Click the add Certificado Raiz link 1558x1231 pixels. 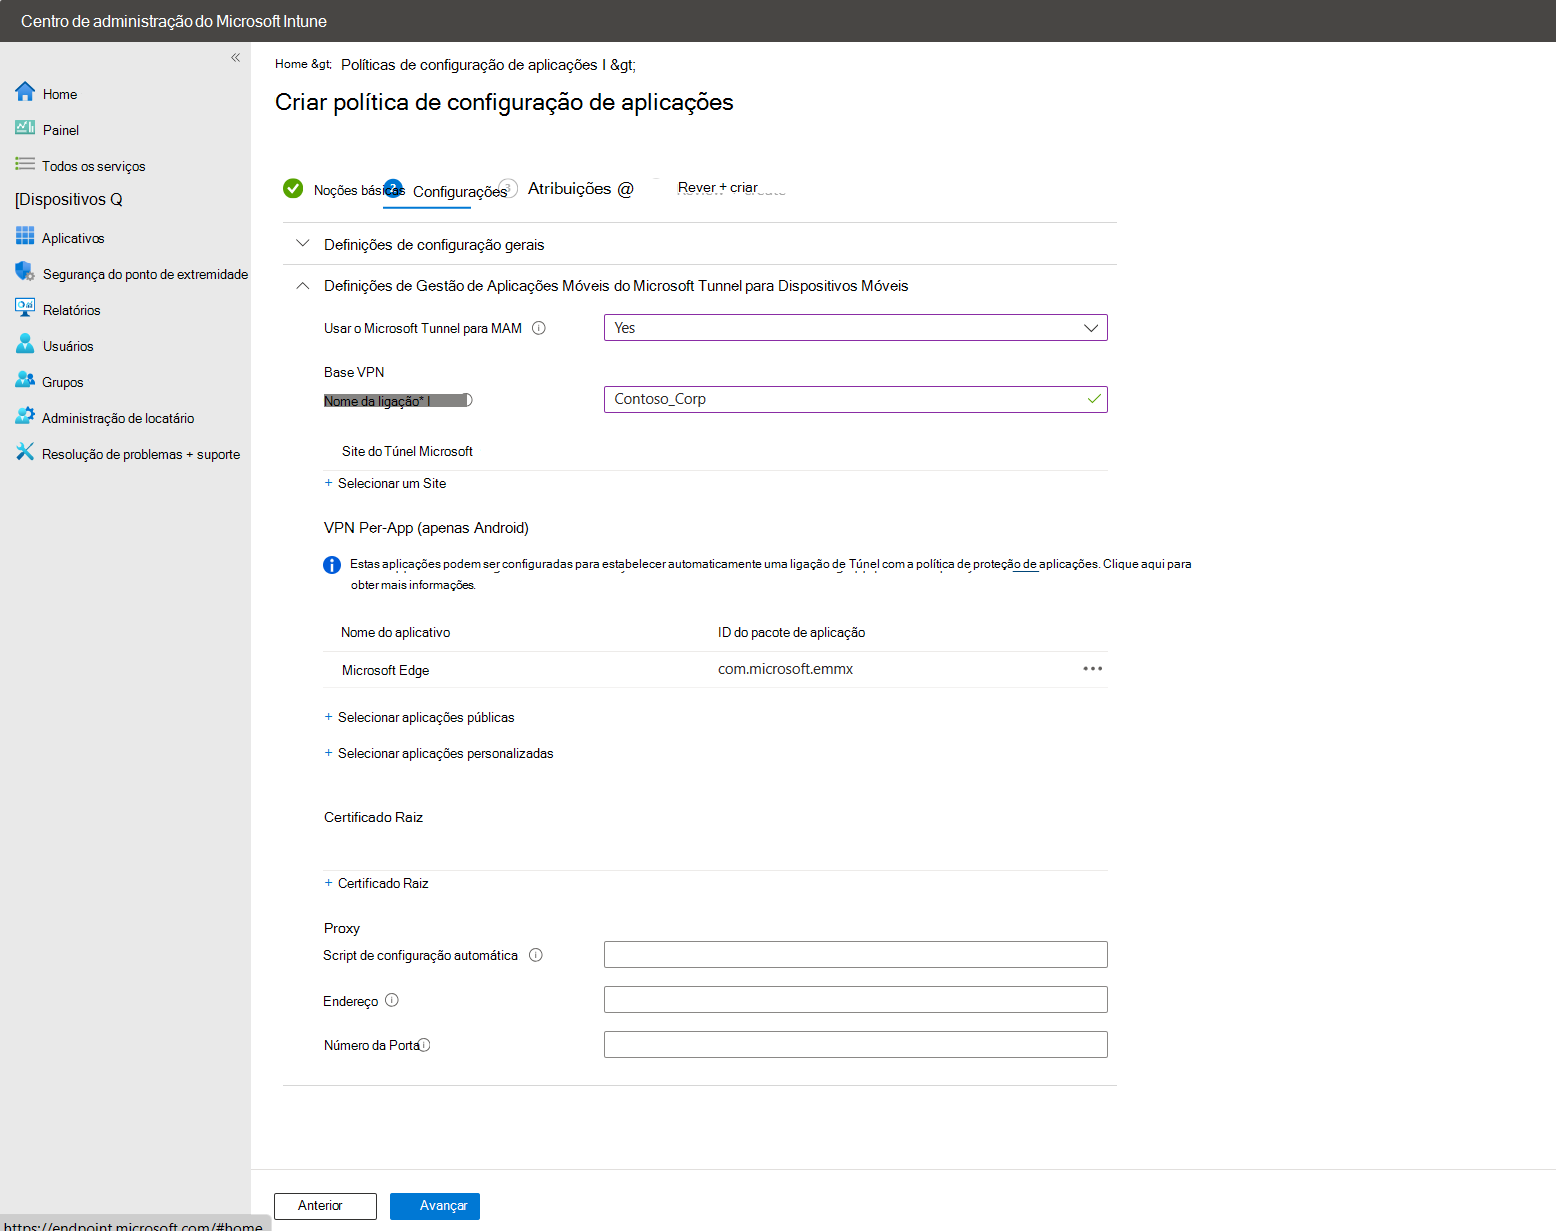(383, 883)
